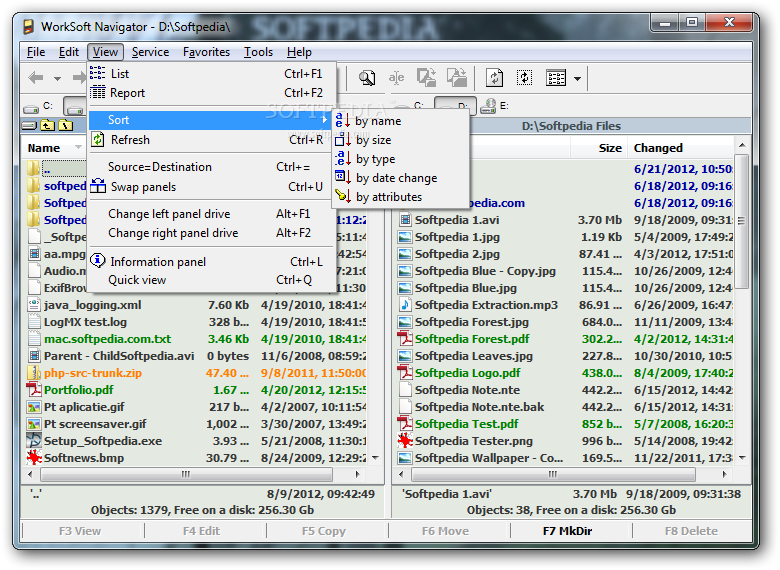Open the Back history dropdown arrow

[x=58, y=79]
